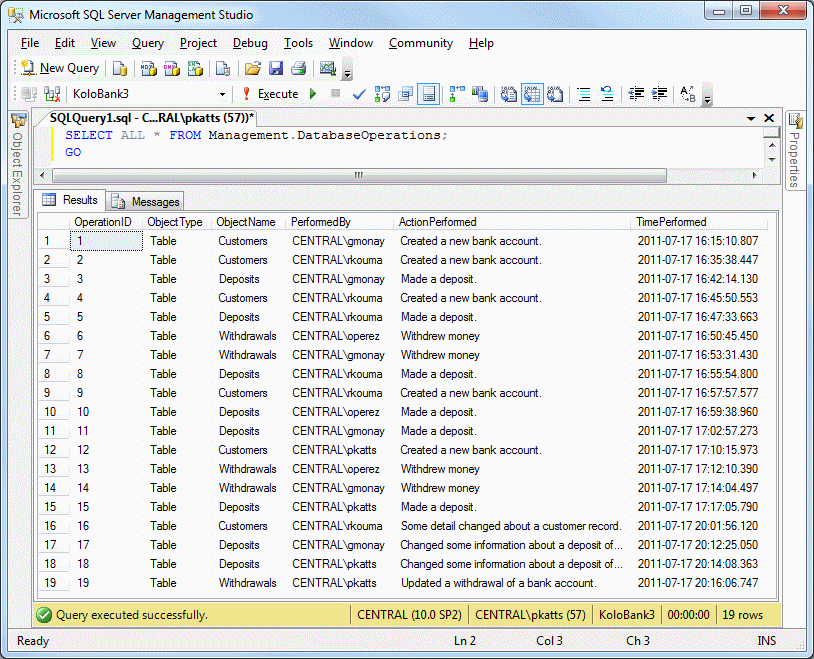Click the '19 rows' status bar entry

pyautogui.click(x=742, y=615)
